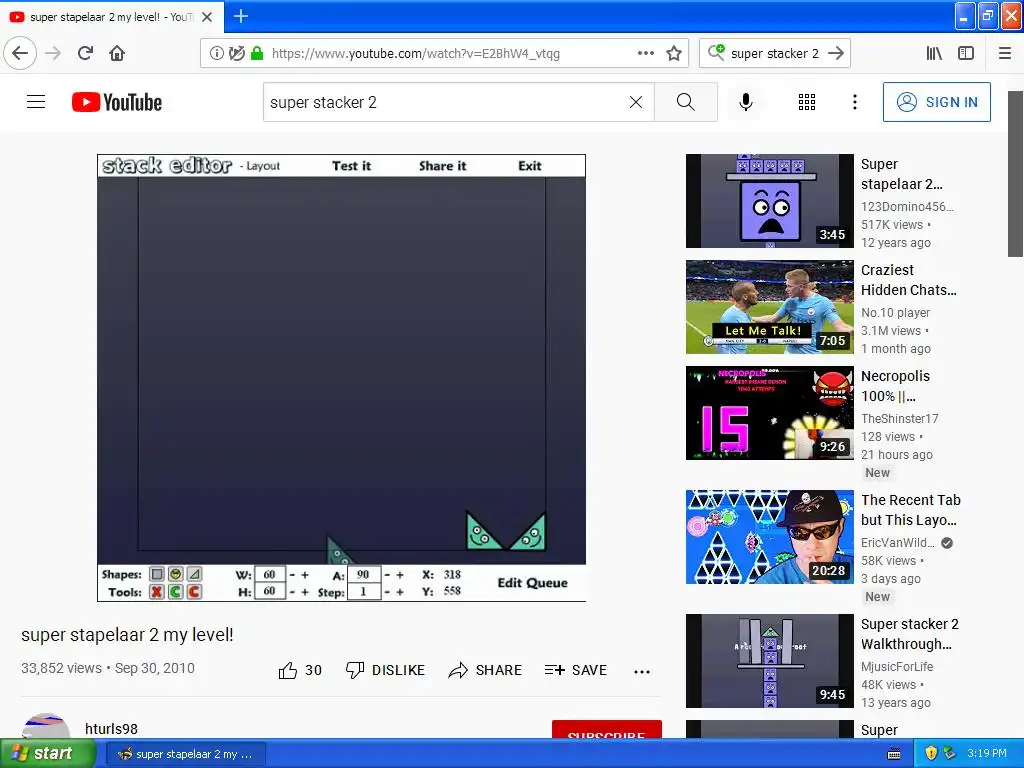
Task: Click browser search box with super stacker 2
Action: point(775,54)
